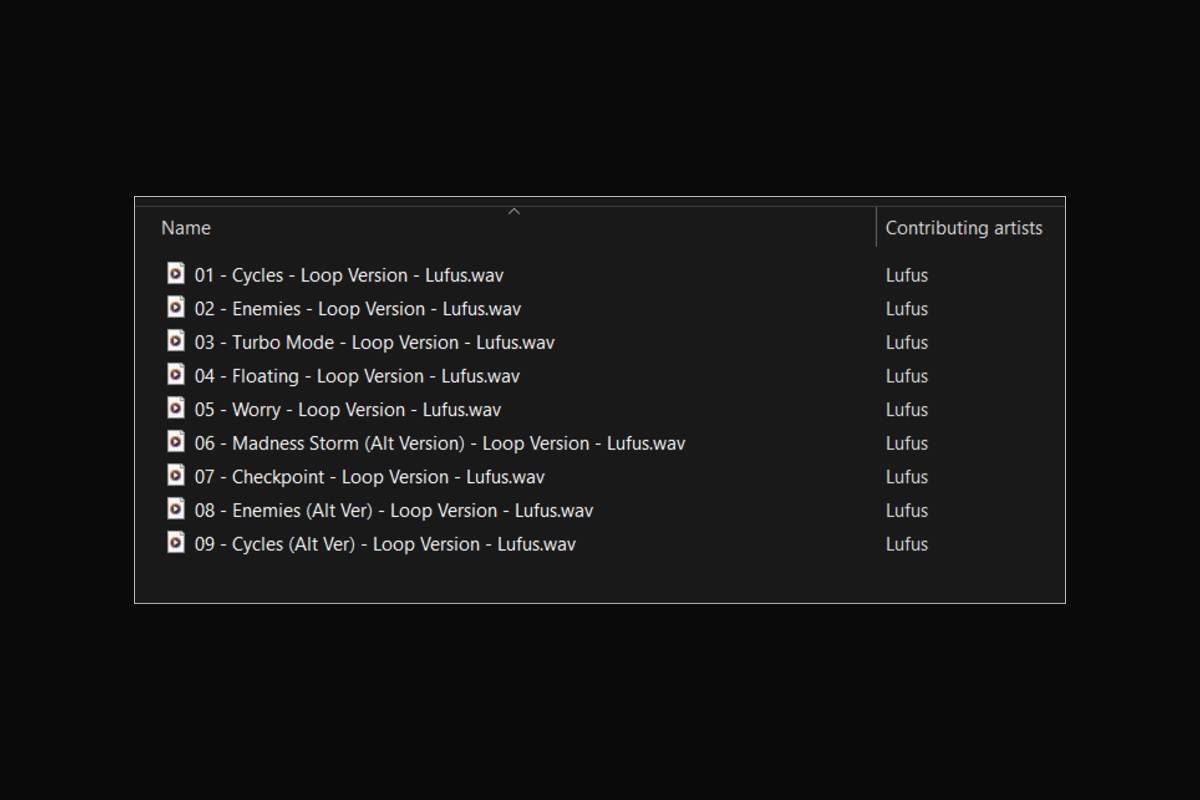Click the icon for 08 - Enemies (Alt Ver)
Viewport: 1200px width, 800px height.
click(x=176, y=509)
